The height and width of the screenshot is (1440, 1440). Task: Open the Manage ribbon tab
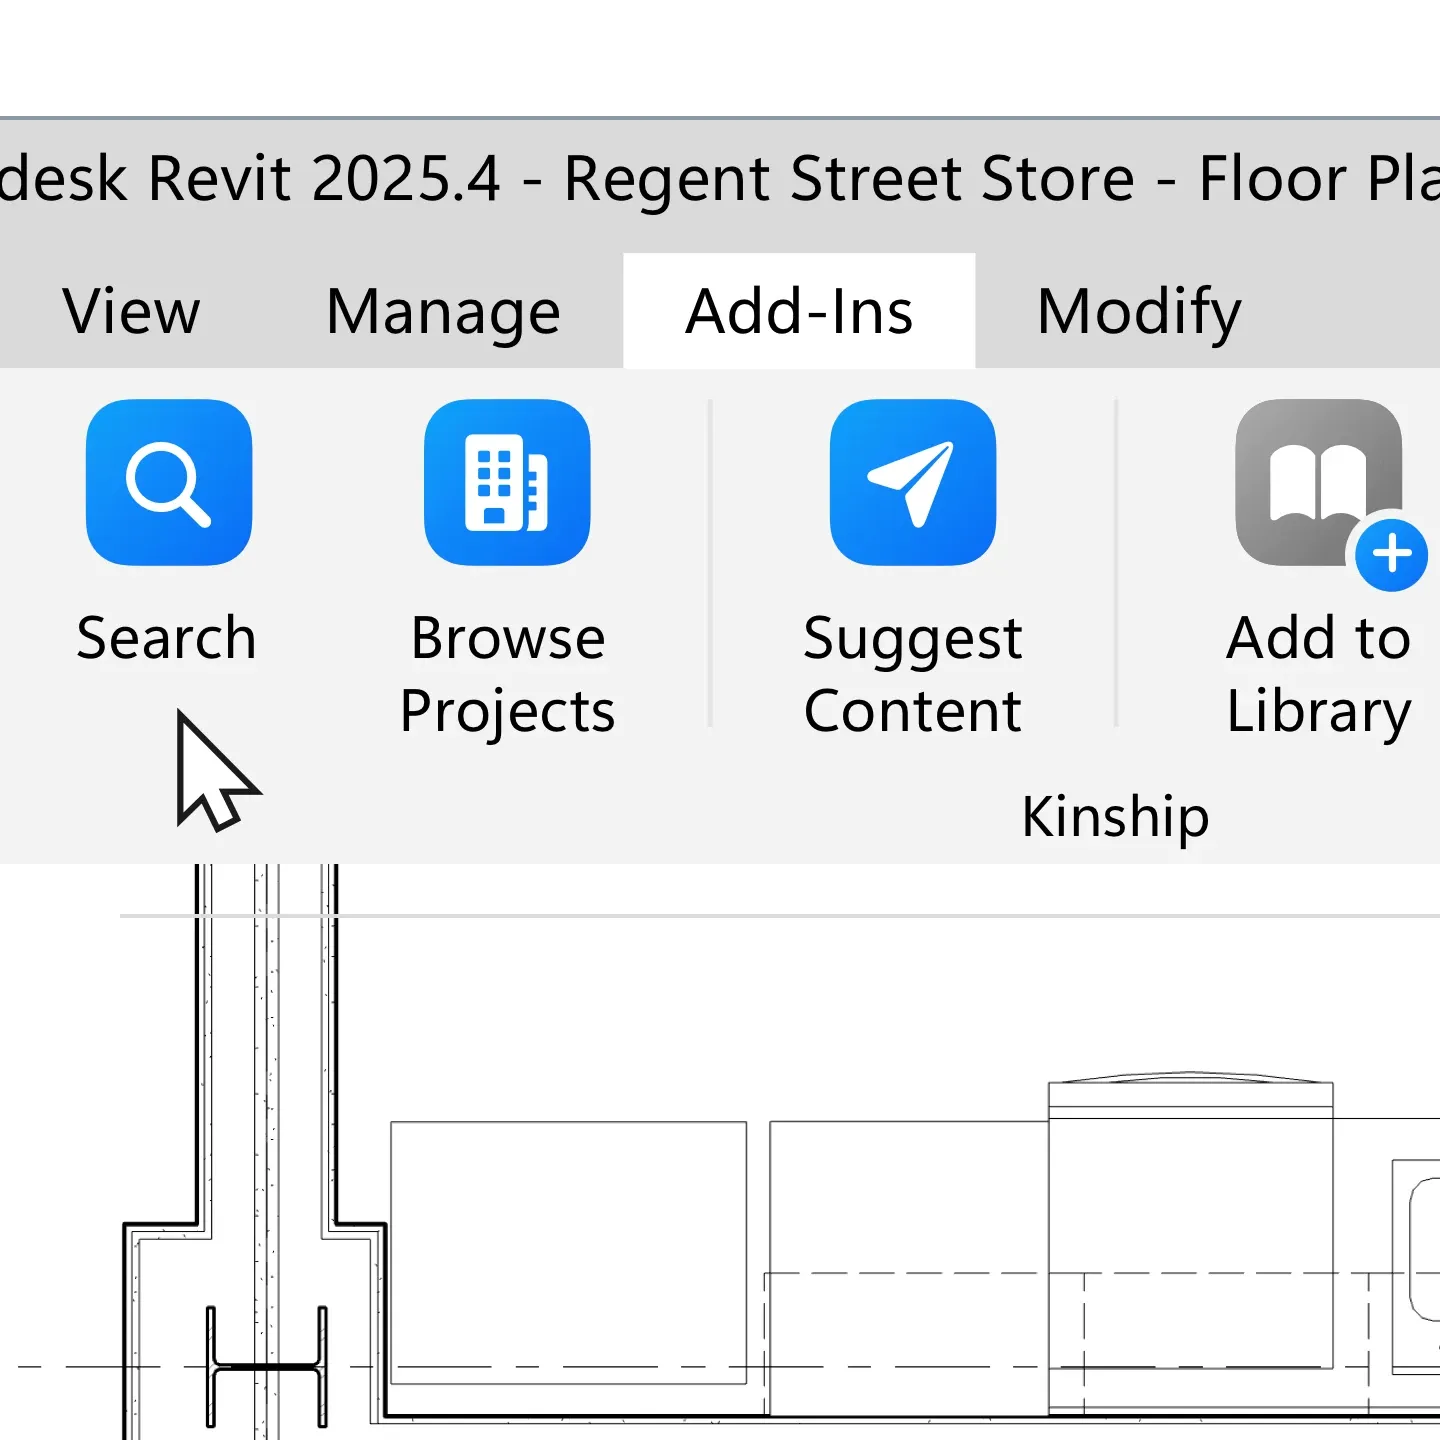click(x=443, y=311)
